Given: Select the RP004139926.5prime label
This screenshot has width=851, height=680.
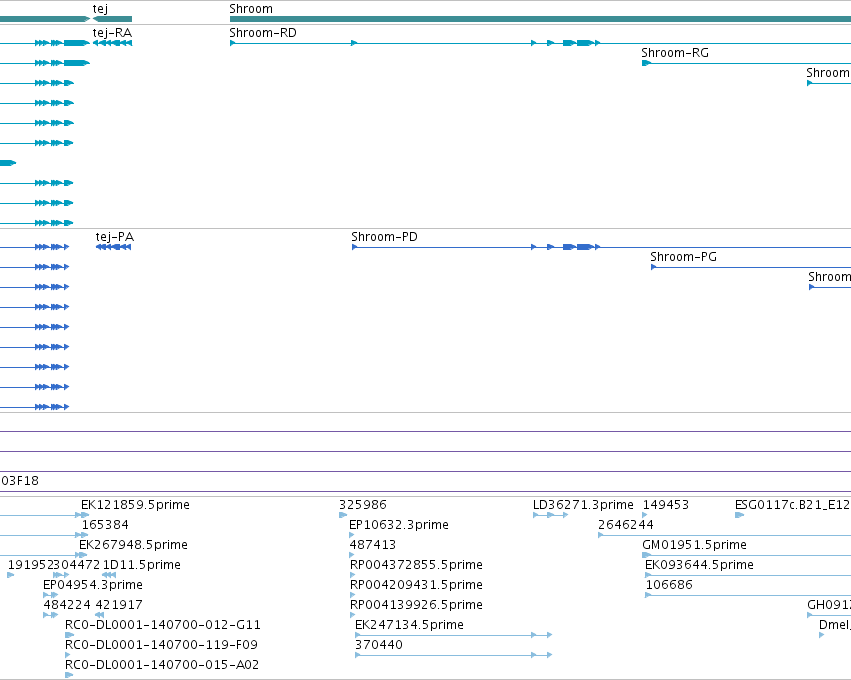Looking at the screenshot, I should pyautogui.click(x=416, y=605).
